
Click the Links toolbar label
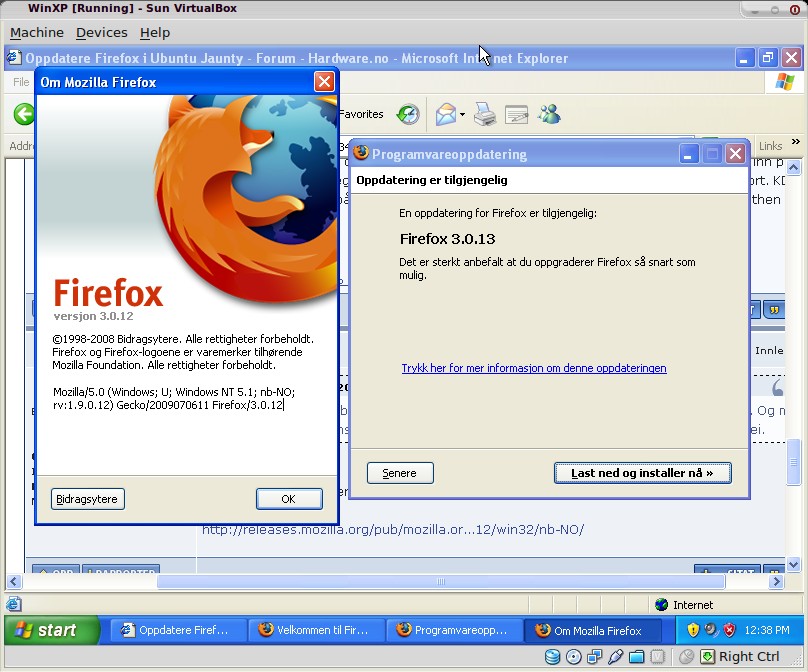click(x=770, y=146)
